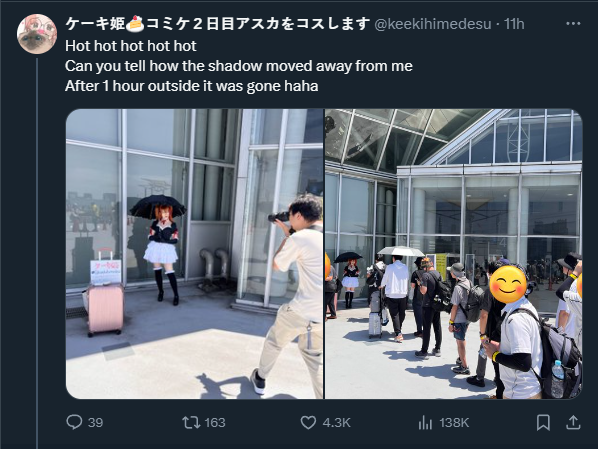Click the share upload icon
The height and width of the screenshot is (449, 598).
tap(573, 422)
